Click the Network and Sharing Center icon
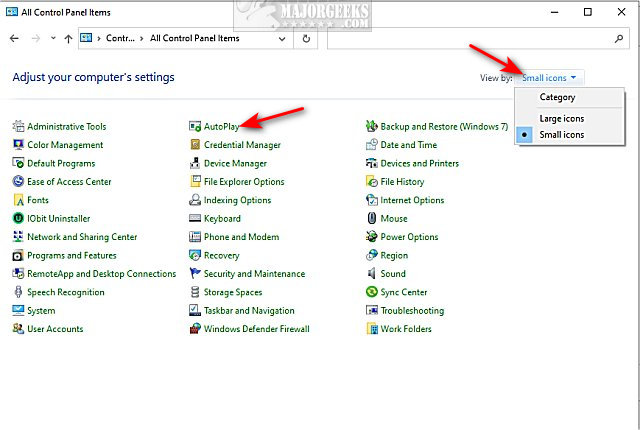 18,237
